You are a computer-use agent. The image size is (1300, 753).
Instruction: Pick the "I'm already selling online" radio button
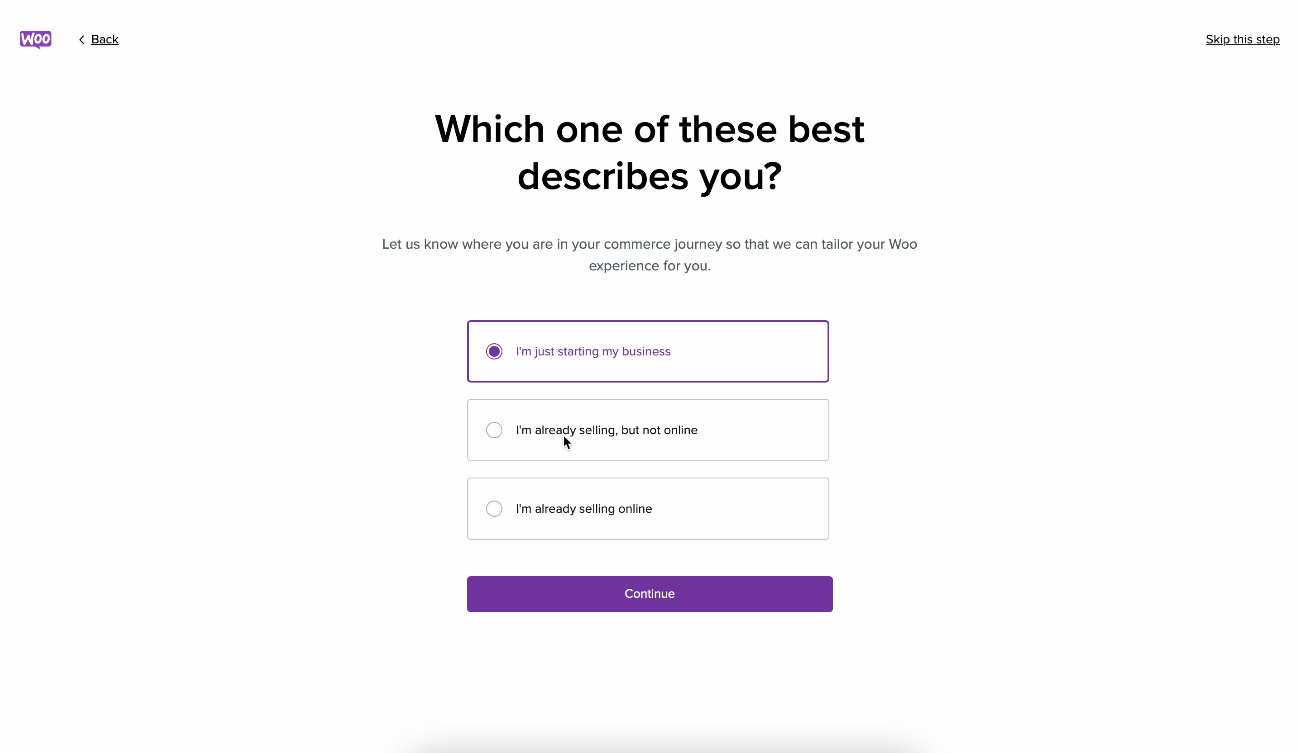tap(494, 509)
